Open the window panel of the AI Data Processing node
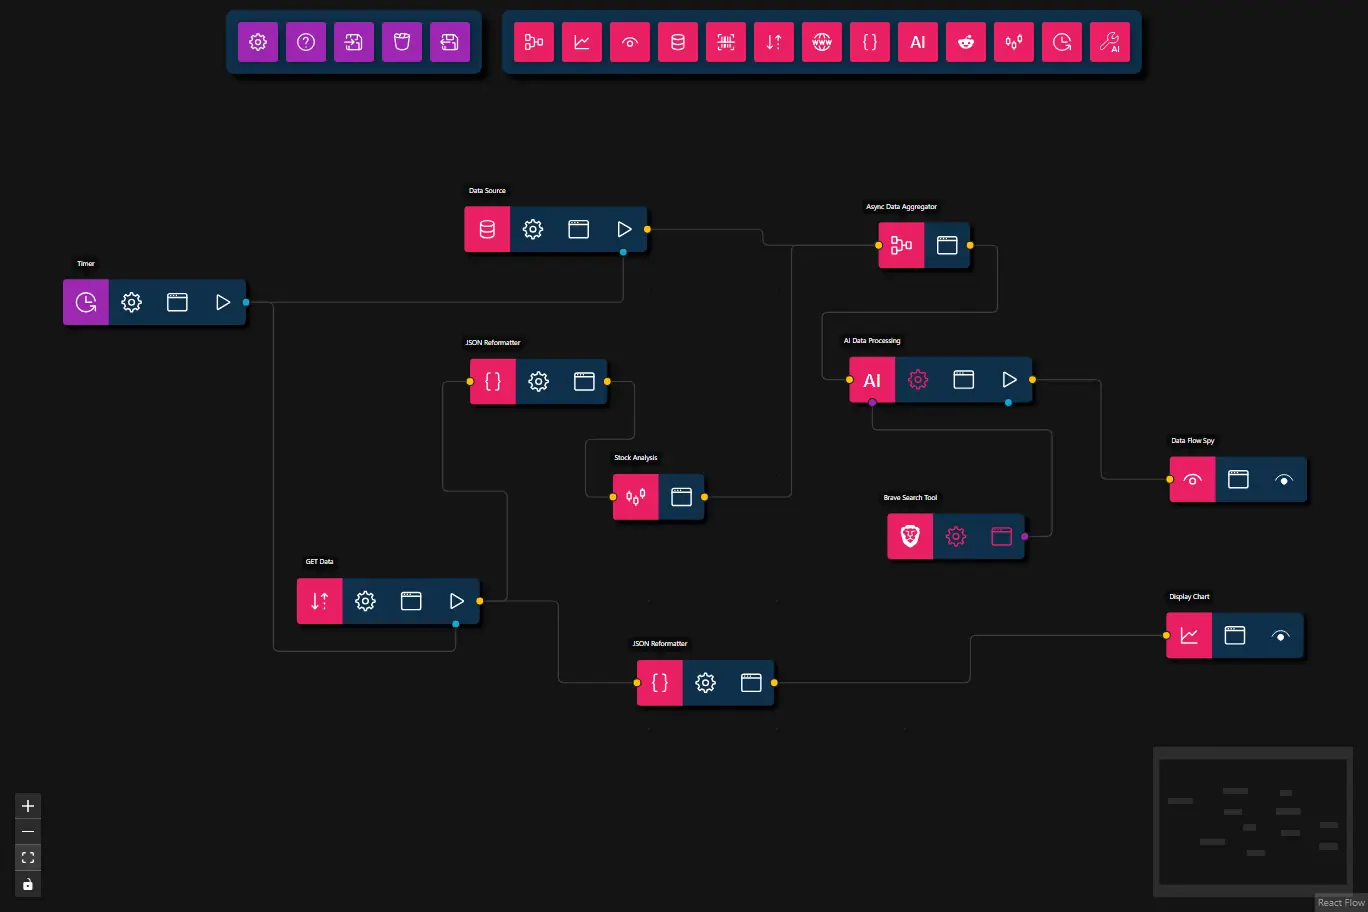1368x912 pixels. click(963, 380)
